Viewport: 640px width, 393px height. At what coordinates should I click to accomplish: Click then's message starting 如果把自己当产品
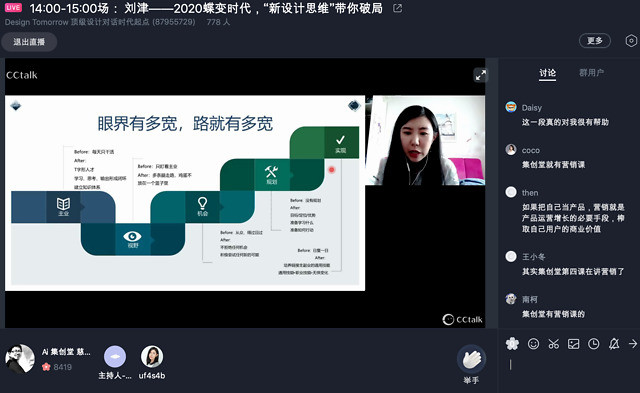coord(573,218)
